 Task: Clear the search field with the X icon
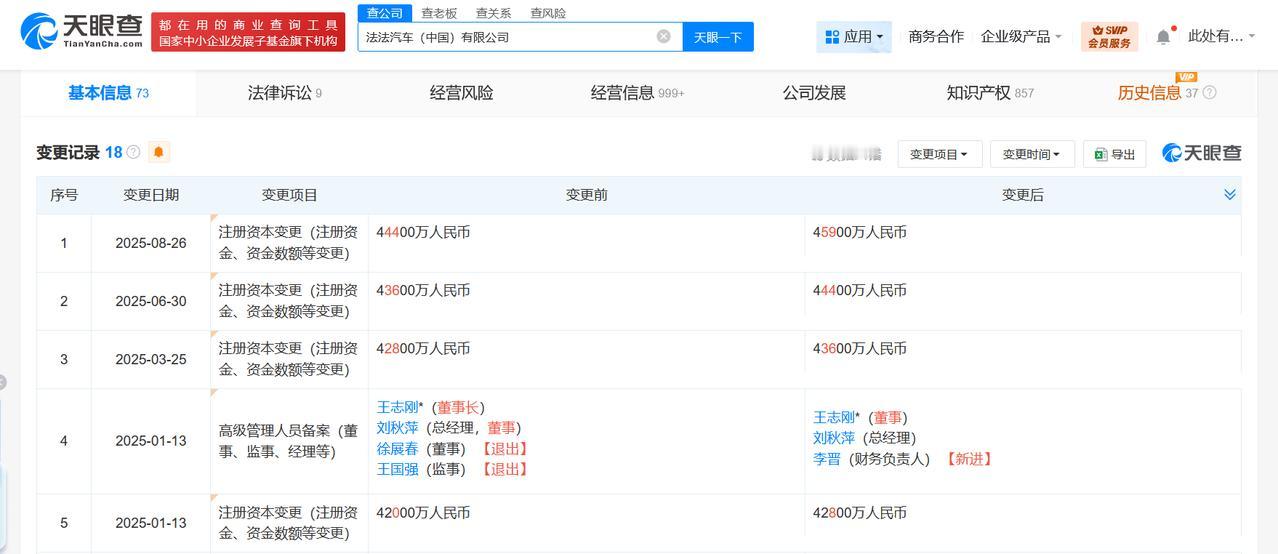(x=664, y=37)
